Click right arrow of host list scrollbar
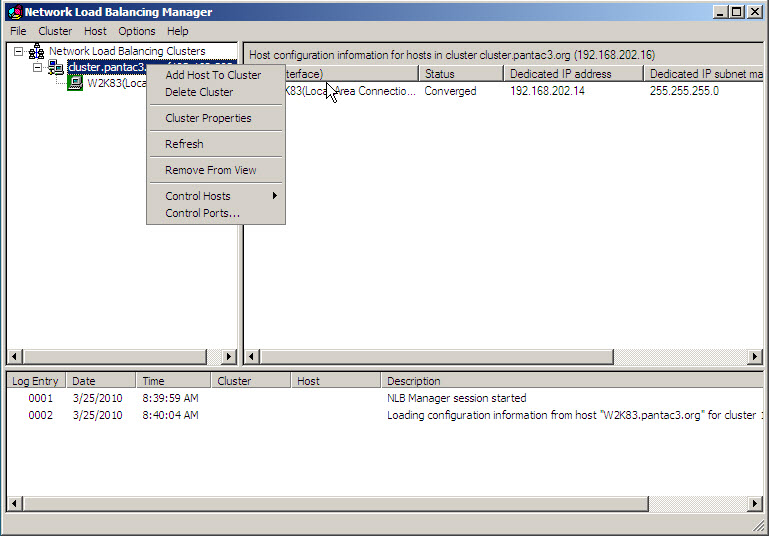The width and height of the screenshot is (769, 536). click(755, 357)
